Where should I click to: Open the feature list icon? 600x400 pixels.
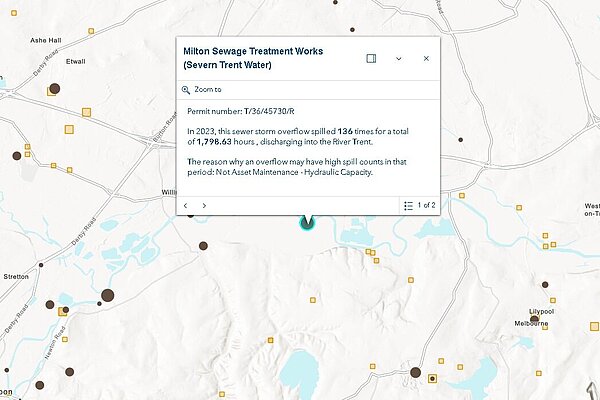click(x=408, y=206)
